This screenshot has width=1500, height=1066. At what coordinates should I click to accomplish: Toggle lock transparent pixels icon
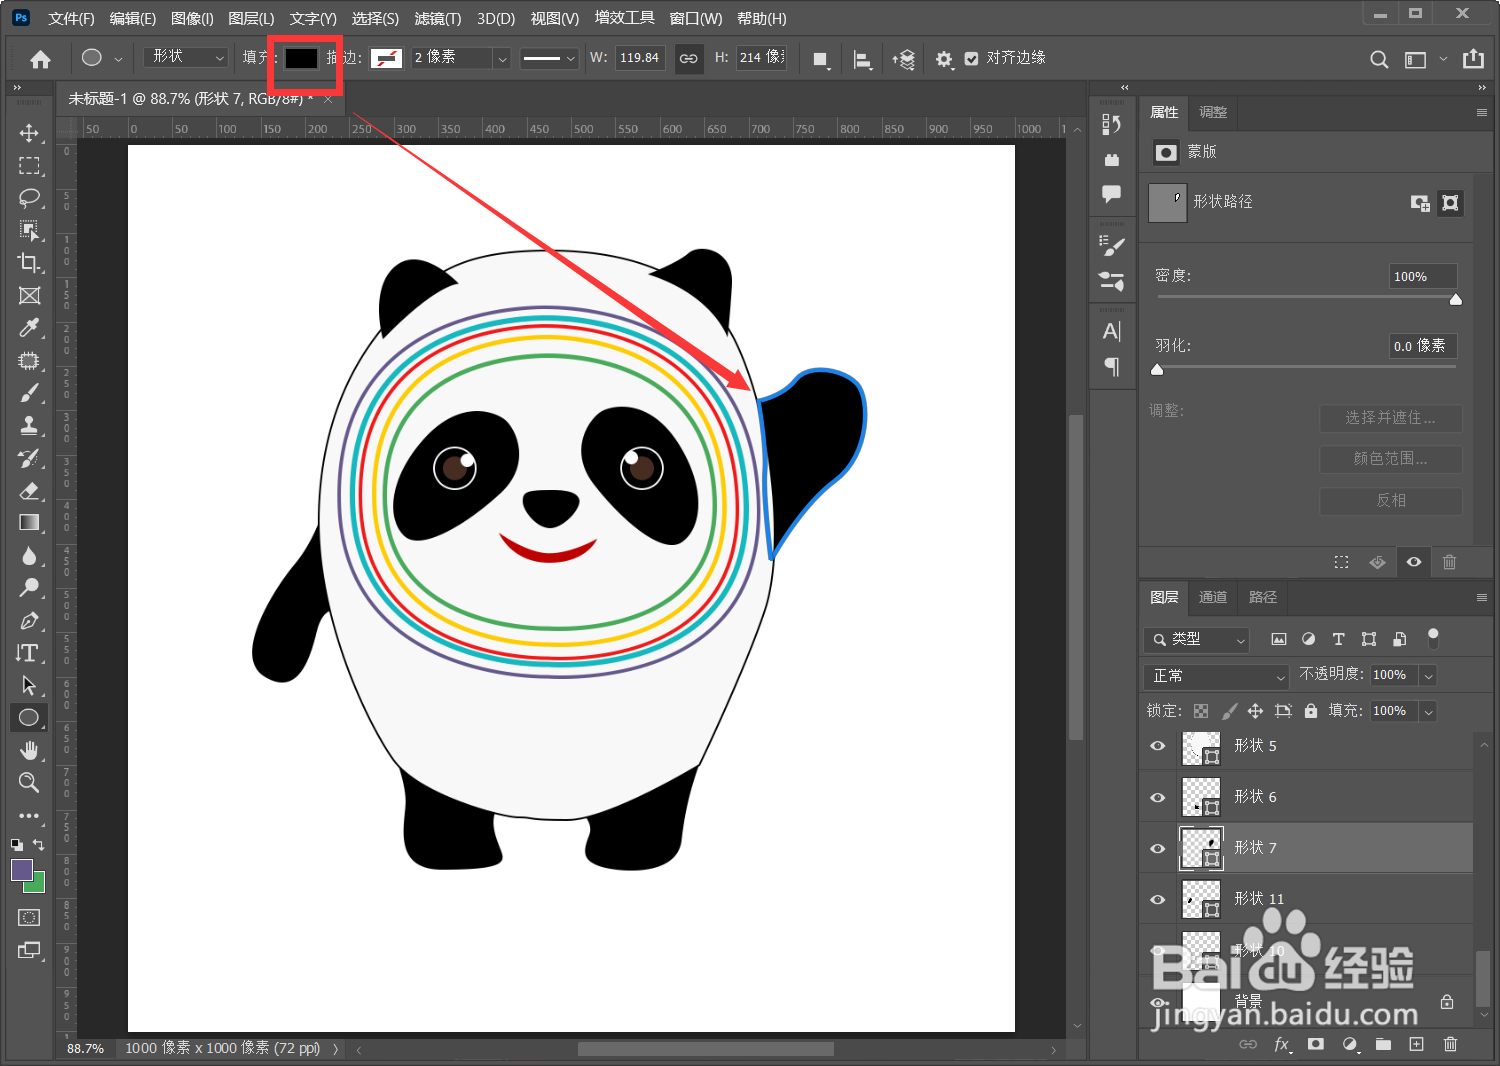[x=1201, y=711]
